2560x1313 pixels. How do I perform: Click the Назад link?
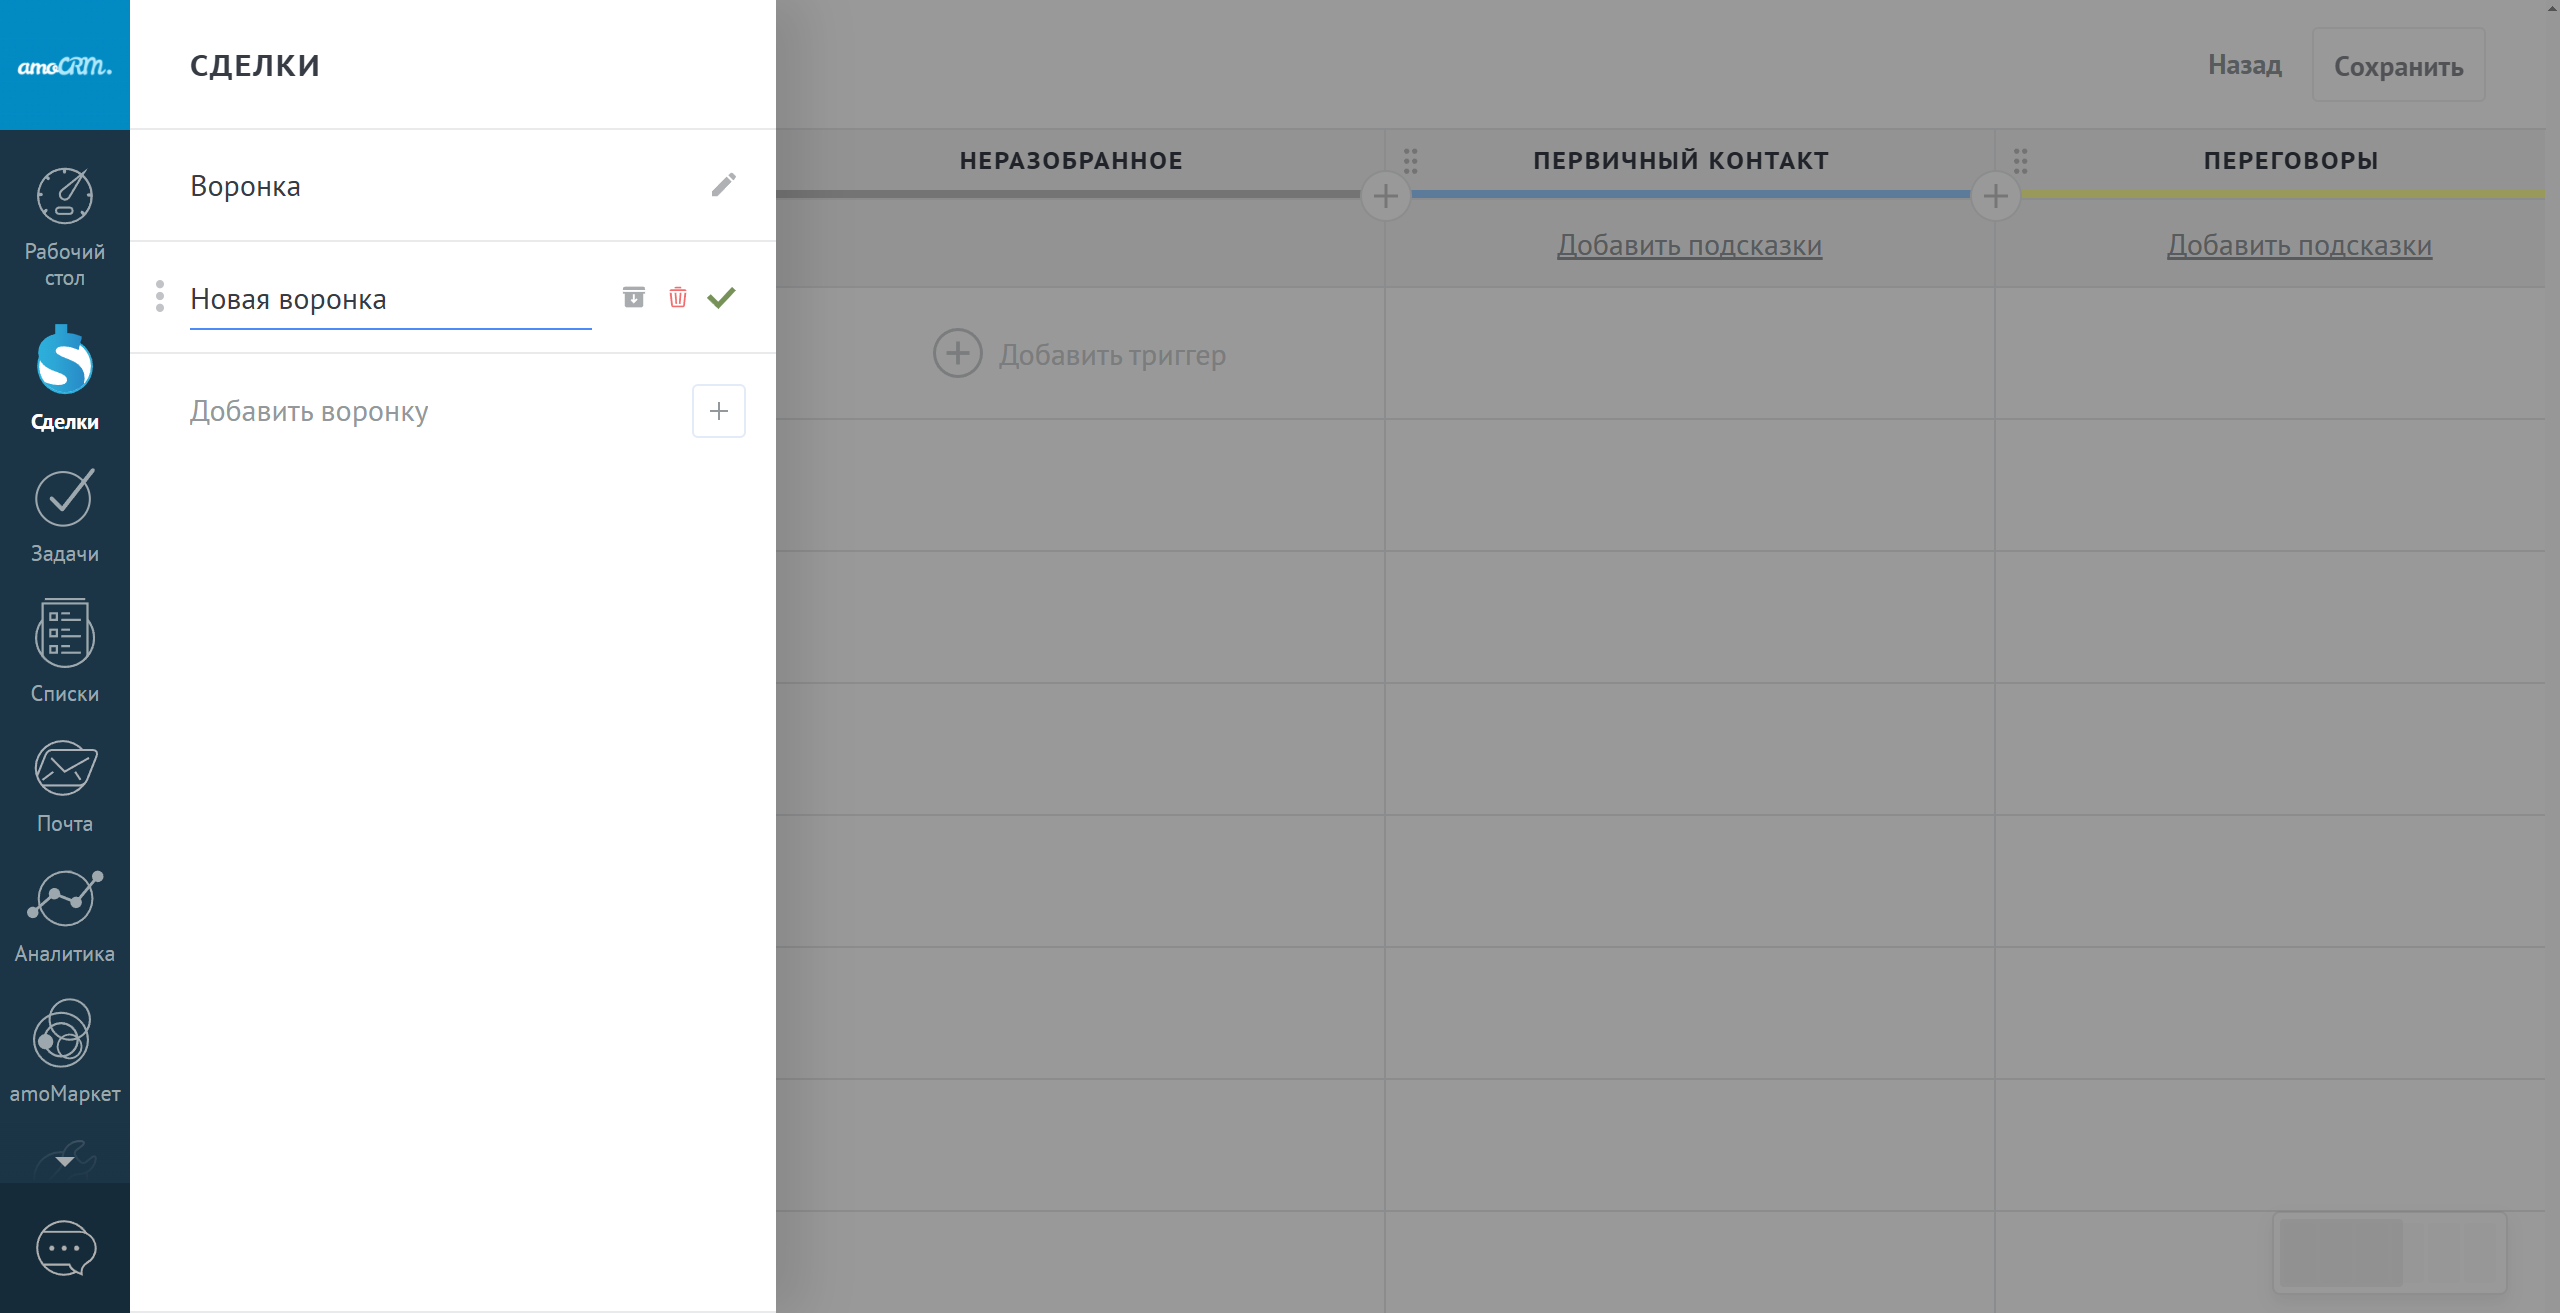pyautogui.click(x=2244, y=65)
